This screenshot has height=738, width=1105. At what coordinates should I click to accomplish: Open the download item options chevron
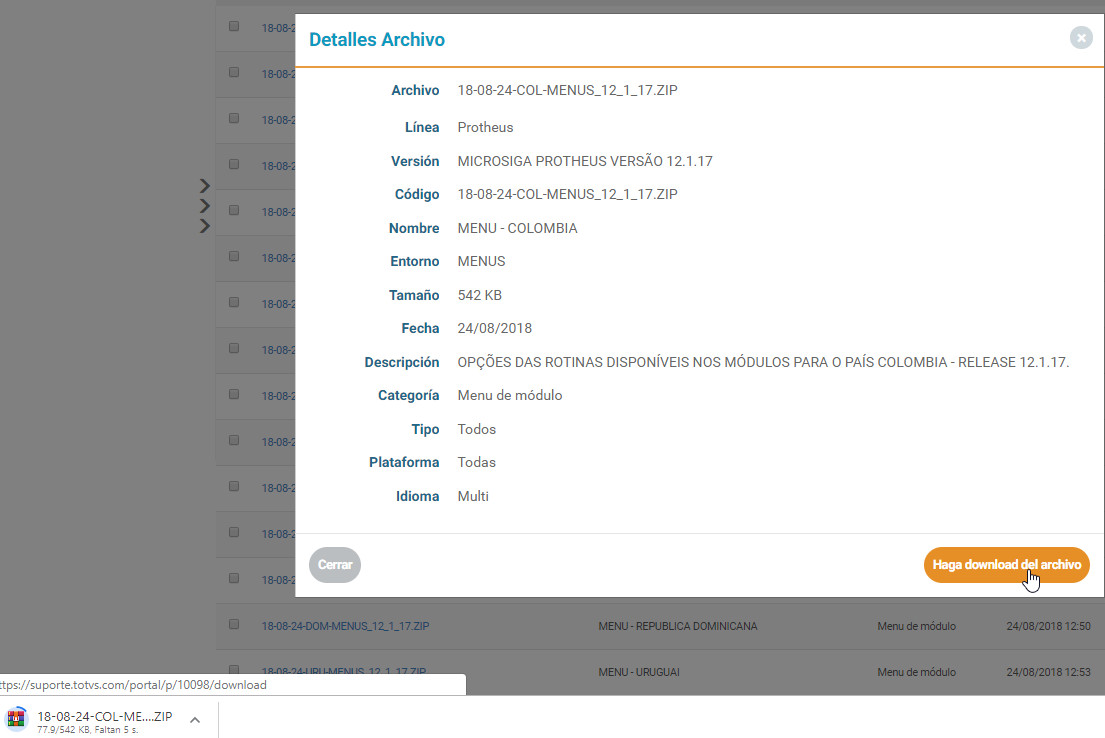[x=195, y=720]
